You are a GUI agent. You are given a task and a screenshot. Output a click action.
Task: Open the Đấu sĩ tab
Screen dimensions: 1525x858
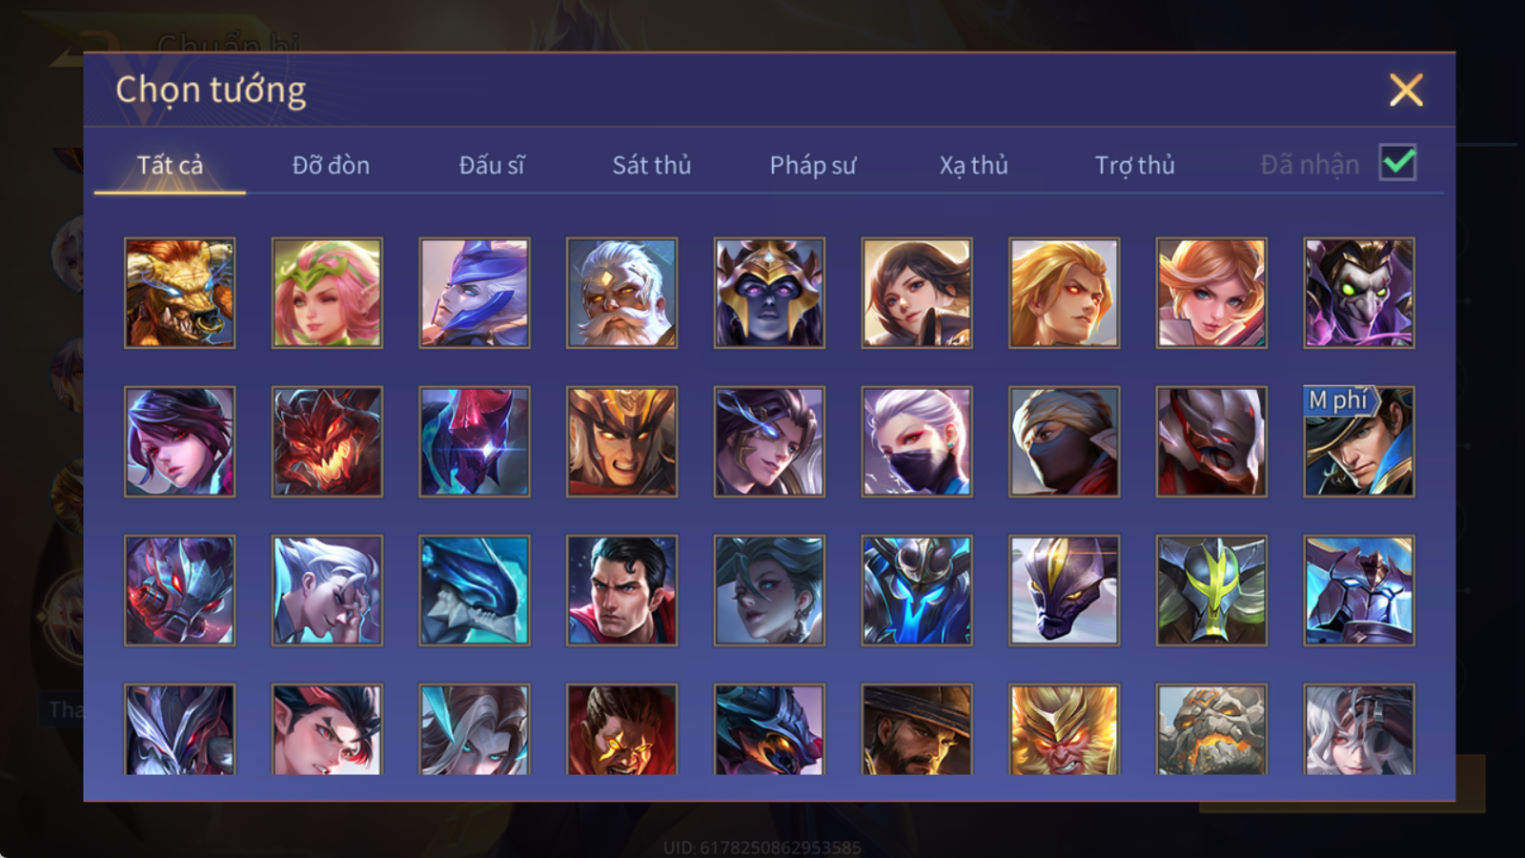pyautogui.click(x=491, y=165)
